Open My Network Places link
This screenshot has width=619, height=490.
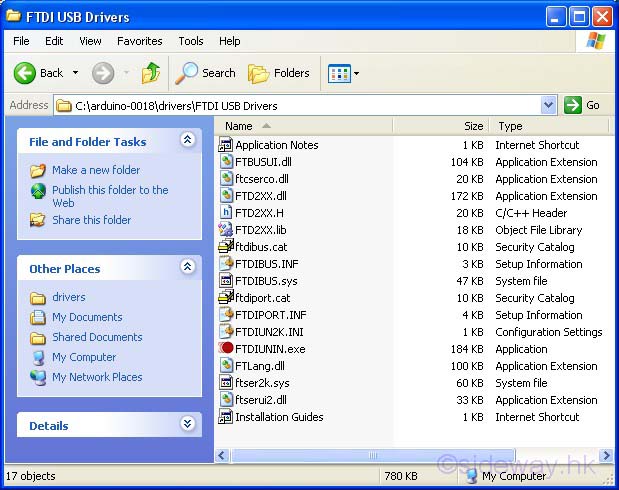pyautogui.click(x=97, y=377)
